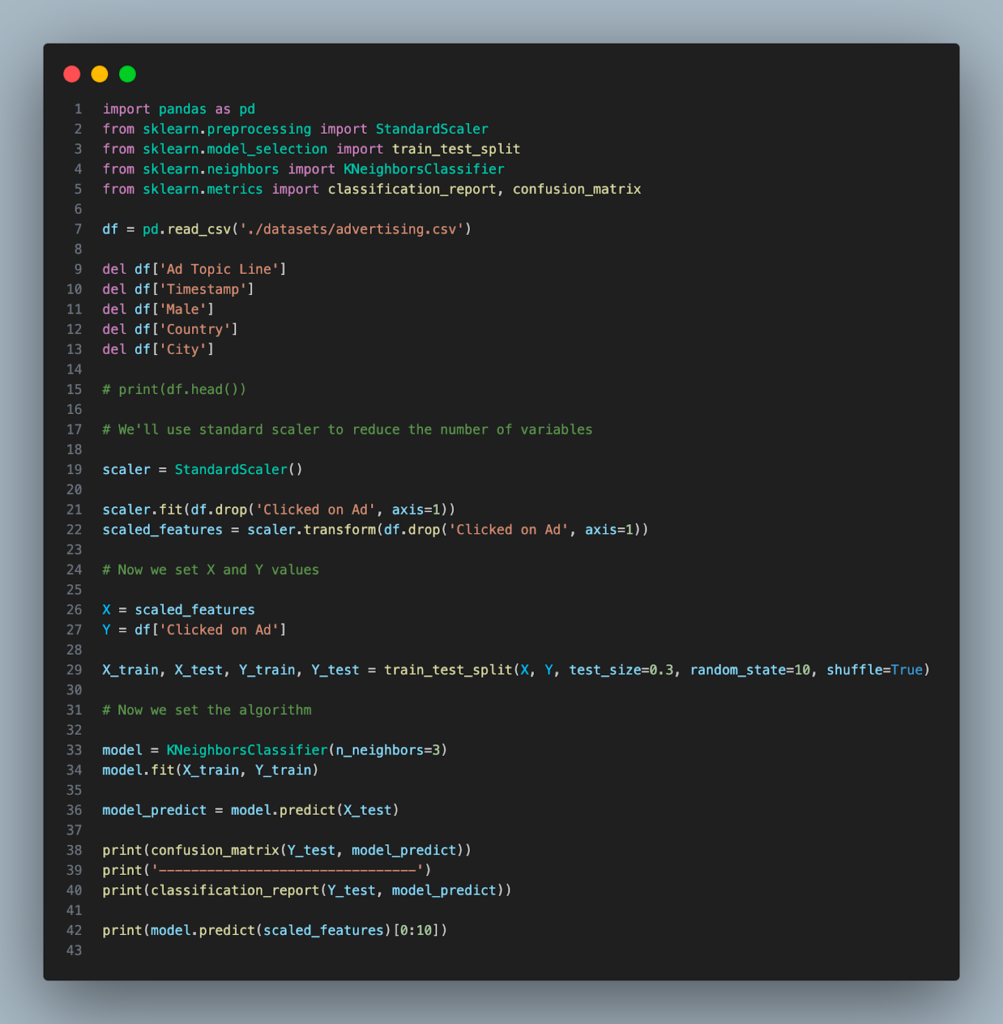Screen dimensions: 1003x1024
Task: Click the yellow minimize traffic light icon
Action: [x=99, y=73]
